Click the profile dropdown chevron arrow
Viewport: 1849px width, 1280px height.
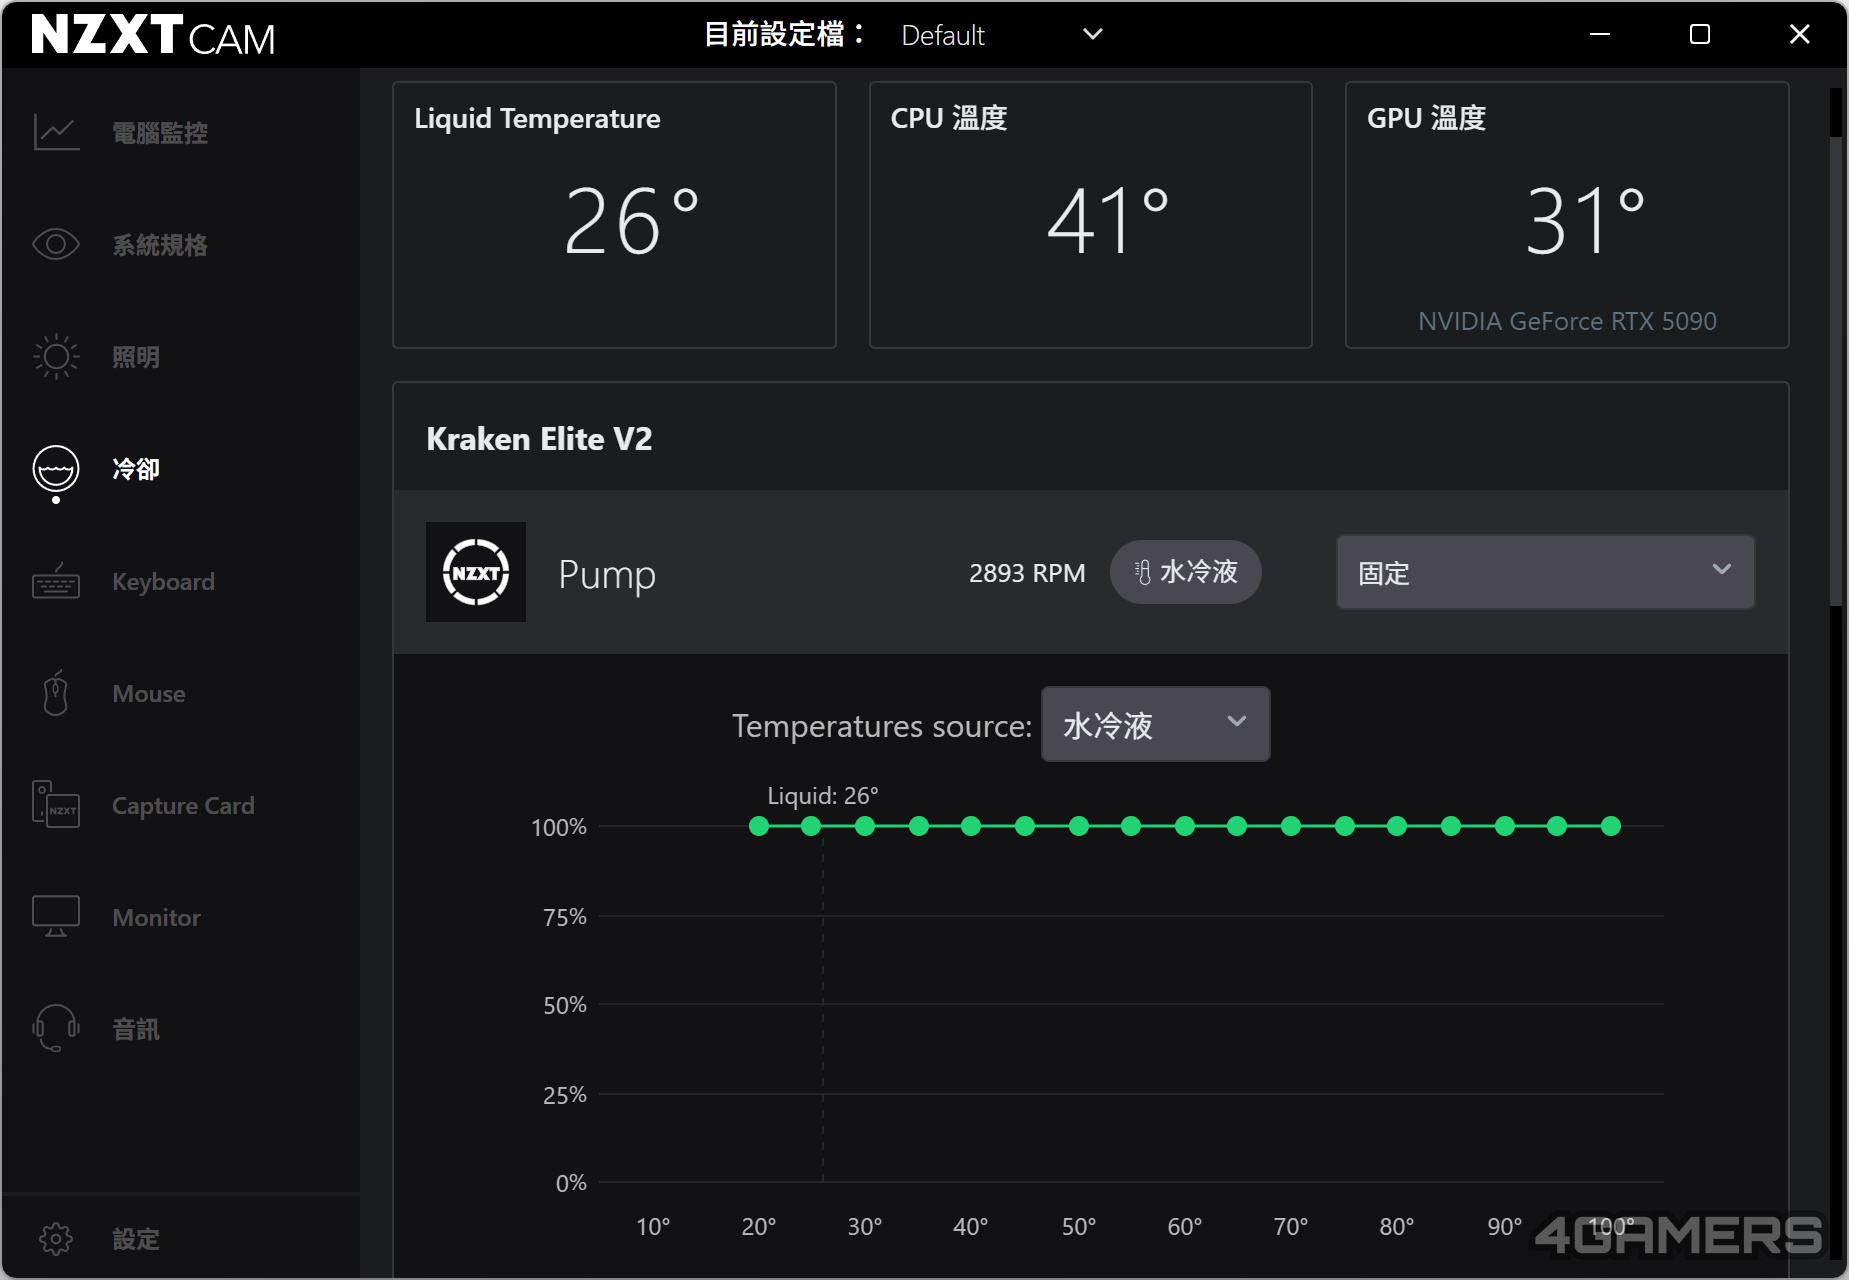[1093, 34]
